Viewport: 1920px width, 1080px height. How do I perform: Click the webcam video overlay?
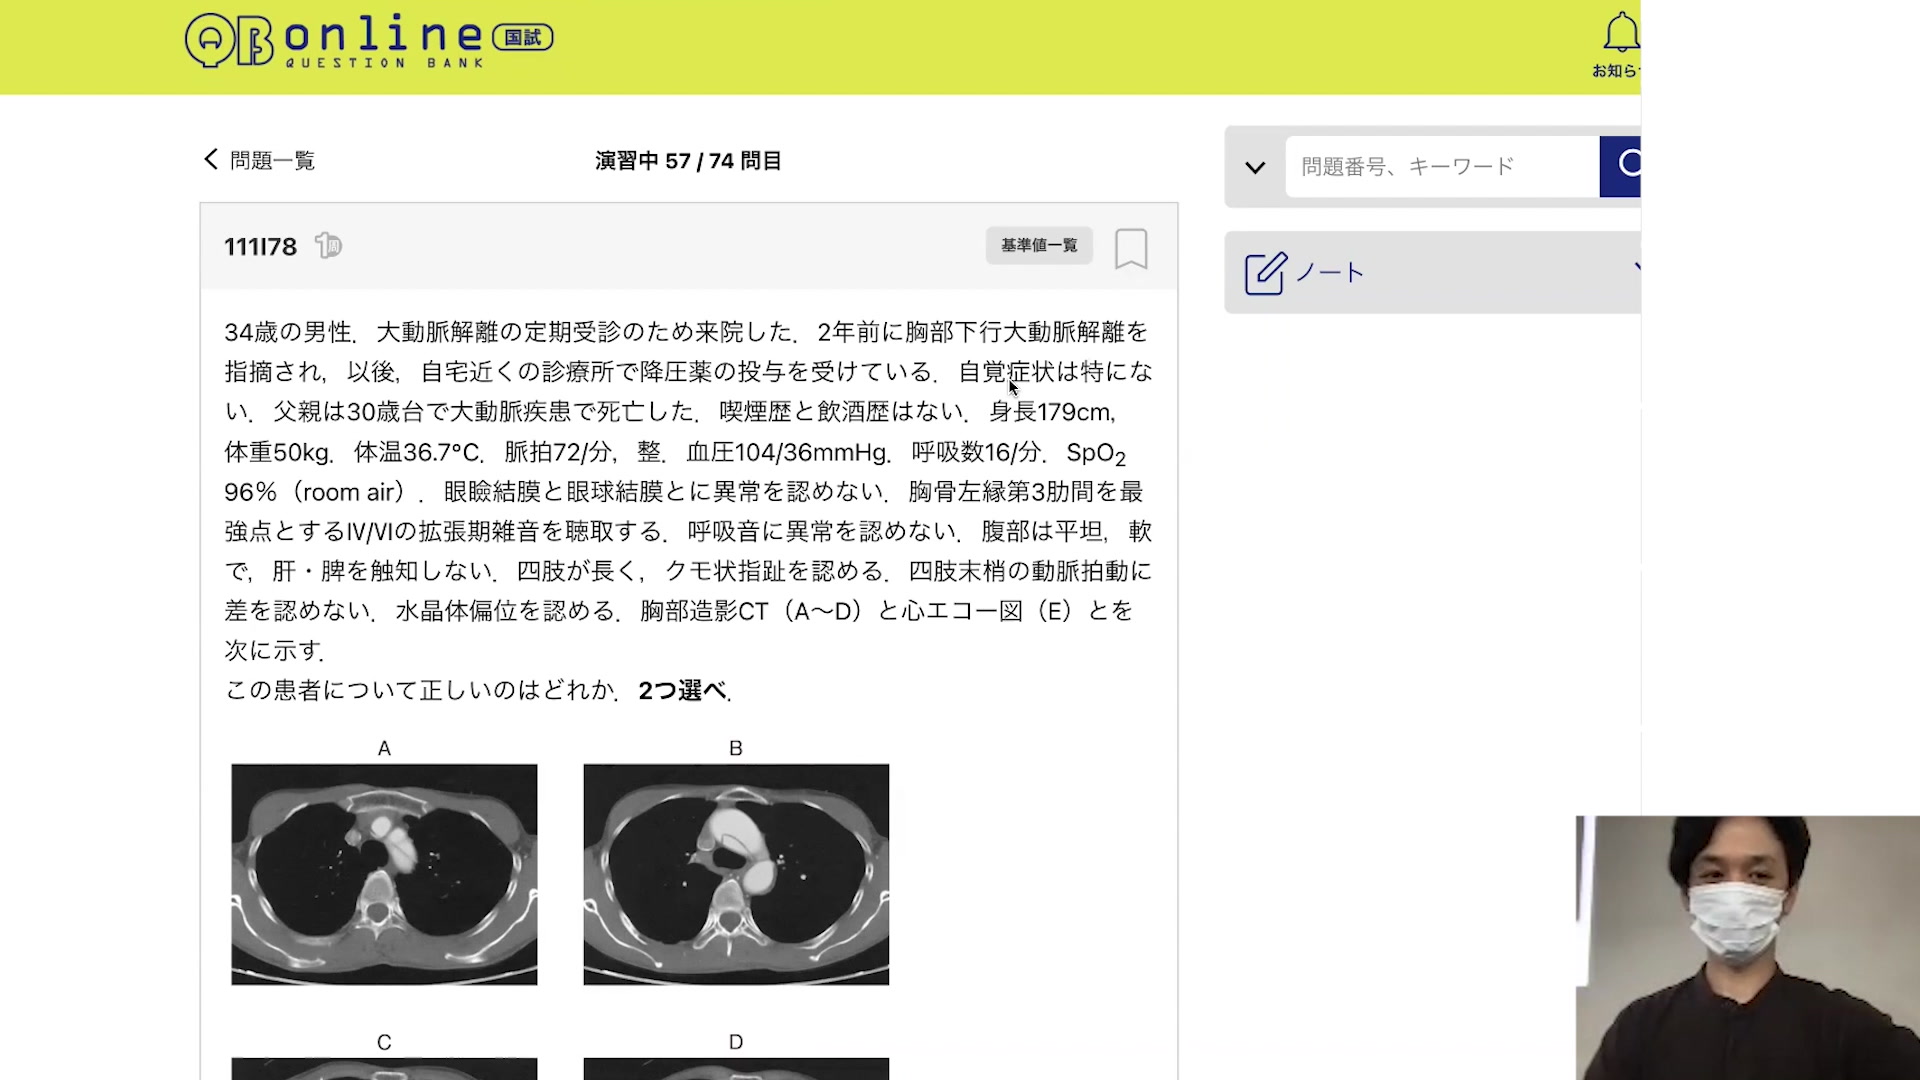click(x=1746, y=947)
